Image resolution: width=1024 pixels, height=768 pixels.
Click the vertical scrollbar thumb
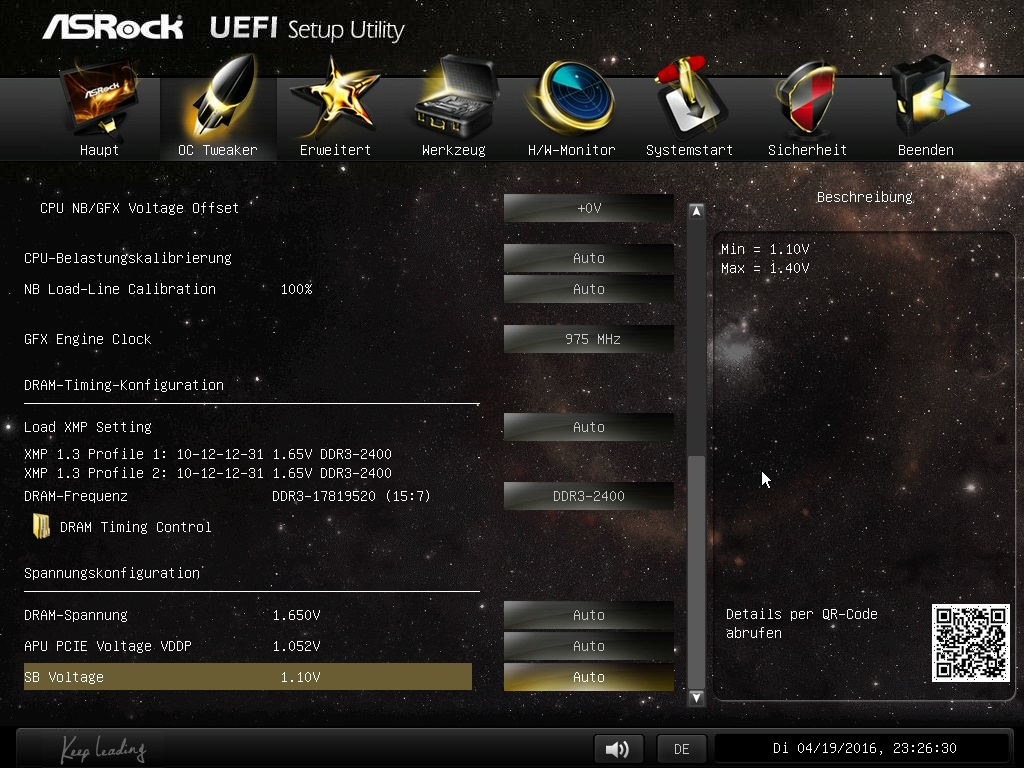point(696,571)
